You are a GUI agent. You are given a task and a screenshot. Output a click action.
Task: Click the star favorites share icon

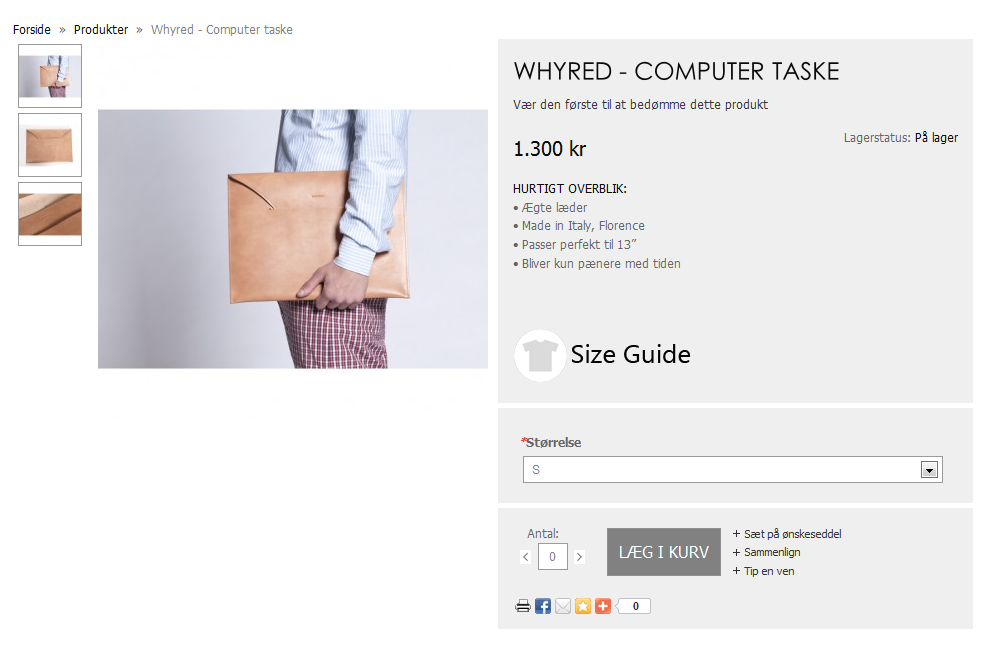click(x=583, y=606)
